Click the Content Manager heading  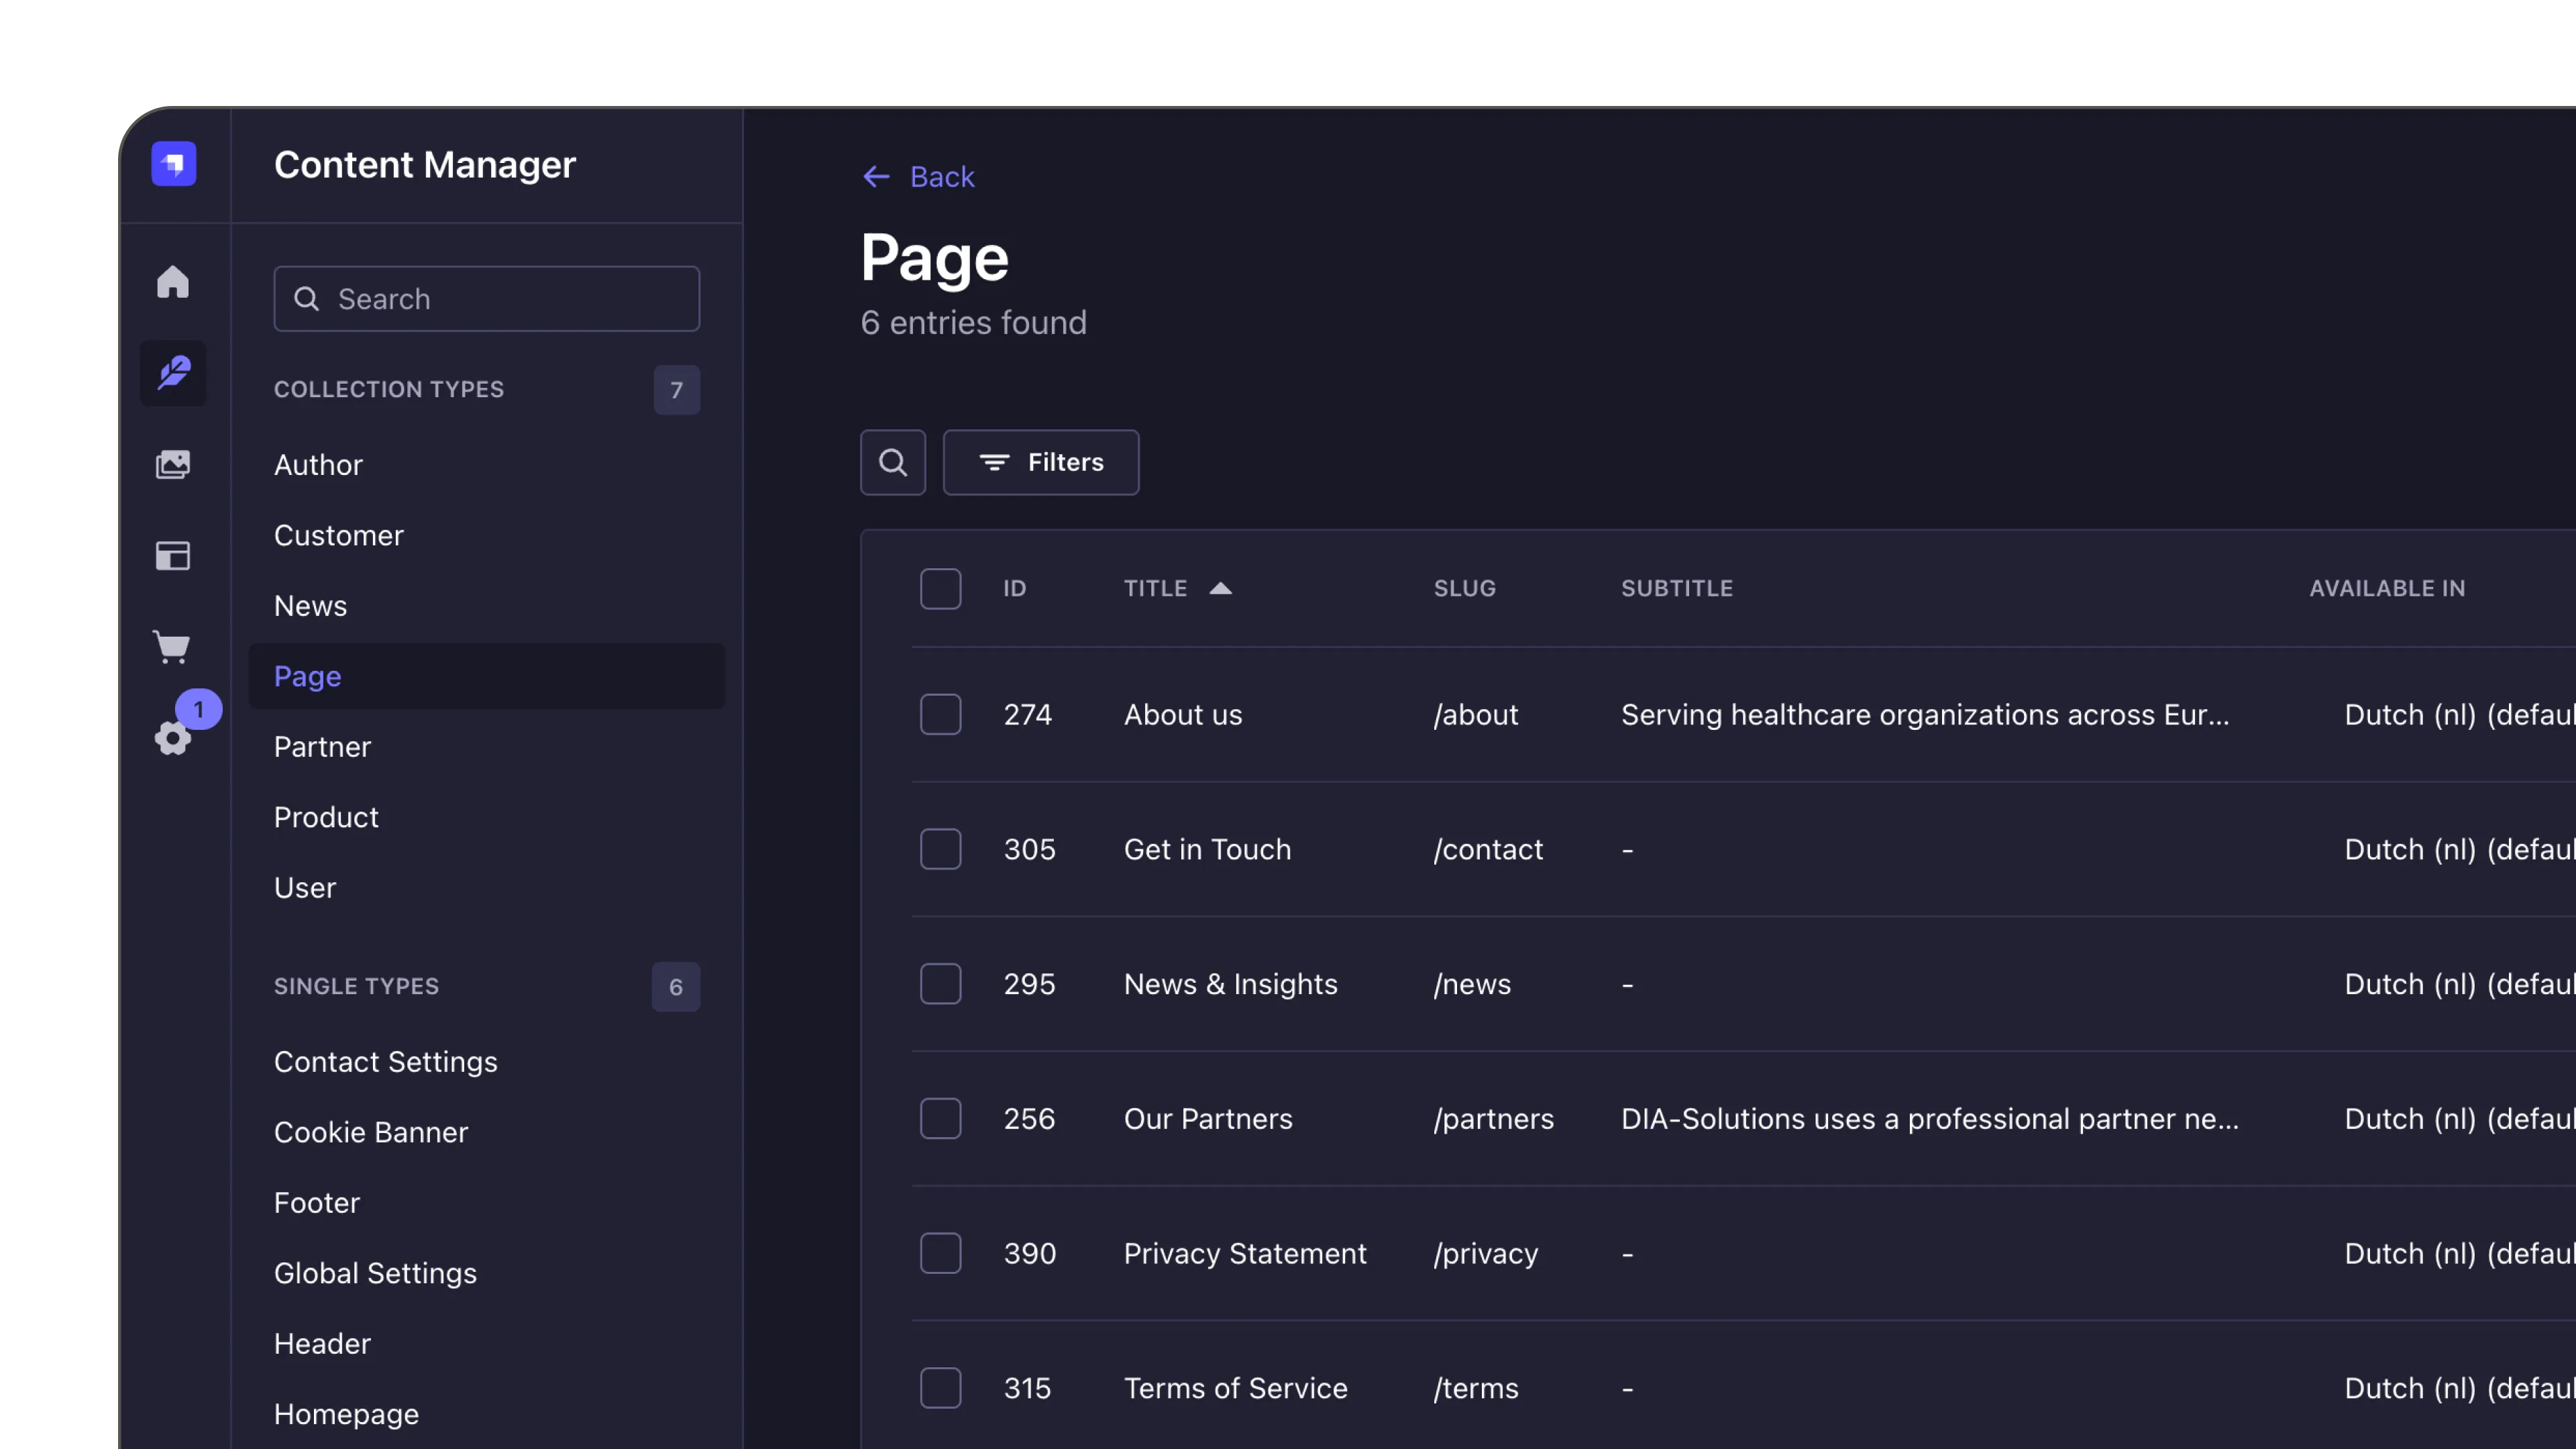pos(425,164)
